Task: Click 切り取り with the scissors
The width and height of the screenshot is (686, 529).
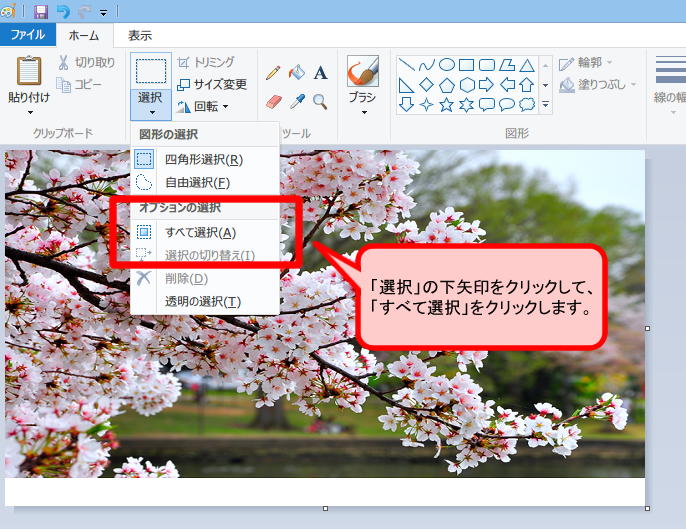Action: (x=87, y=63)
